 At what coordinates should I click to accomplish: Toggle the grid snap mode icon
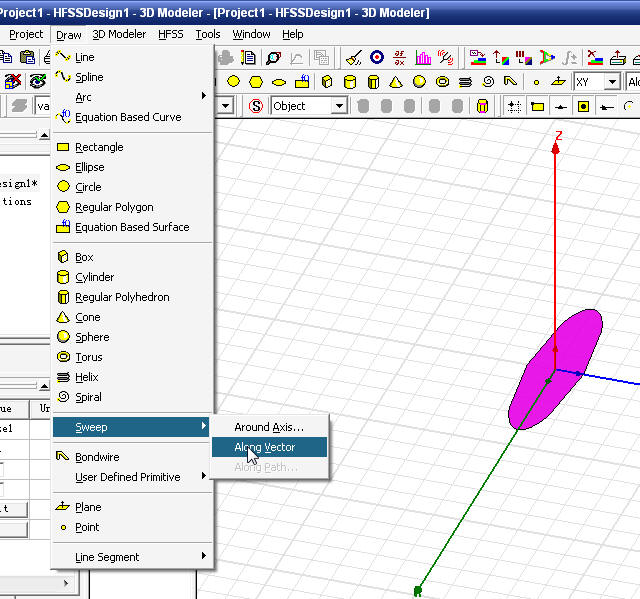pyautogui.click(x=514, y=107)
